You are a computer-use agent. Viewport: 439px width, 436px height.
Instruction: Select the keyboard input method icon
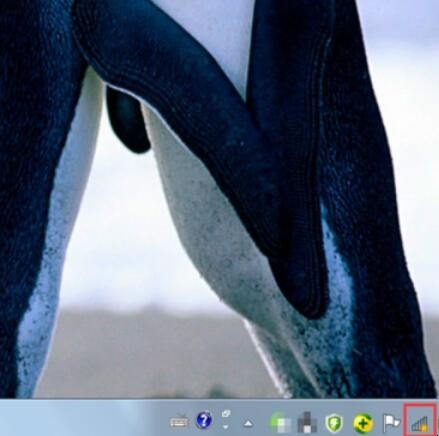179,422
